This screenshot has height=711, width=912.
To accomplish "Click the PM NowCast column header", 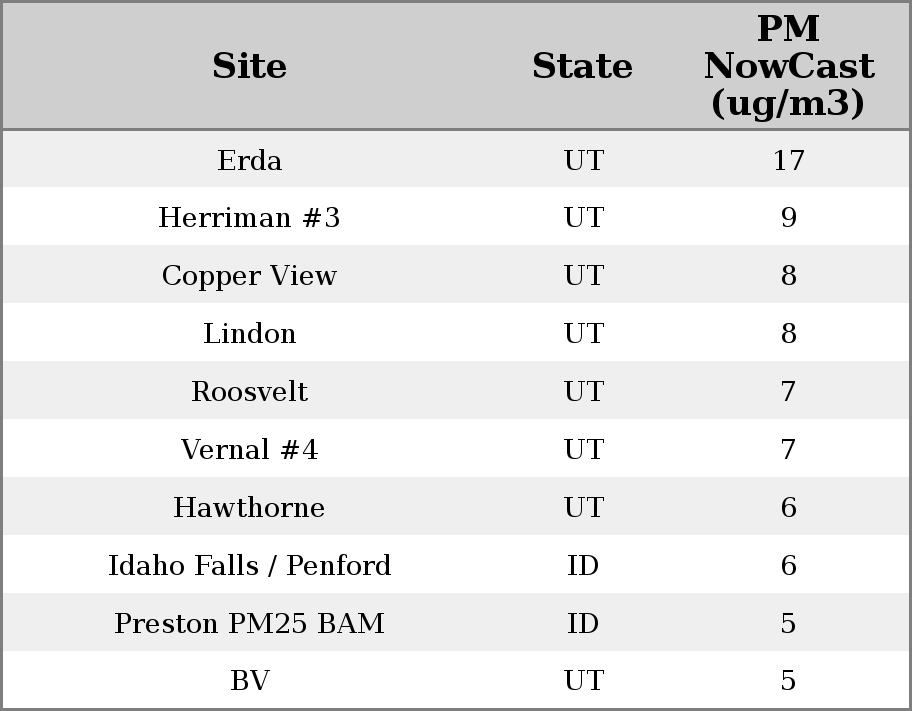I will tap(788, 67).
